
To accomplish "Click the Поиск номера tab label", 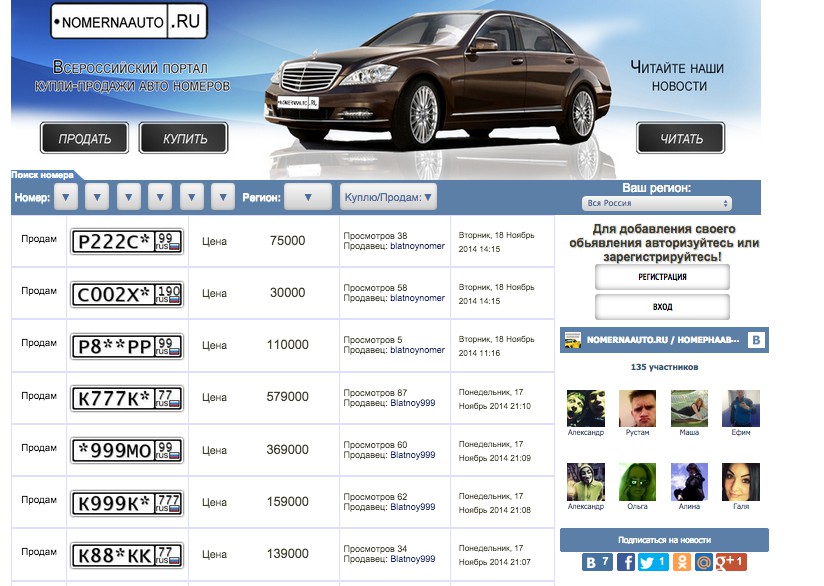I will [x=43, y=175].
